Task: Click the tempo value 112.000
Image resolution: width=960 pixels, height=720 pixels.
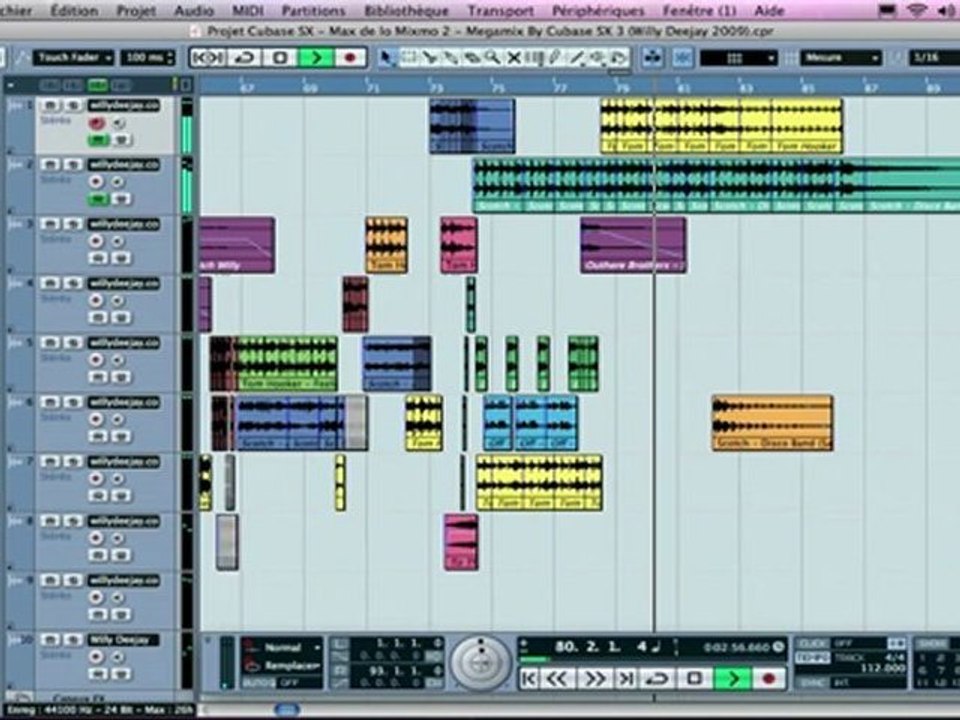Action: click(x=882, y=668)
